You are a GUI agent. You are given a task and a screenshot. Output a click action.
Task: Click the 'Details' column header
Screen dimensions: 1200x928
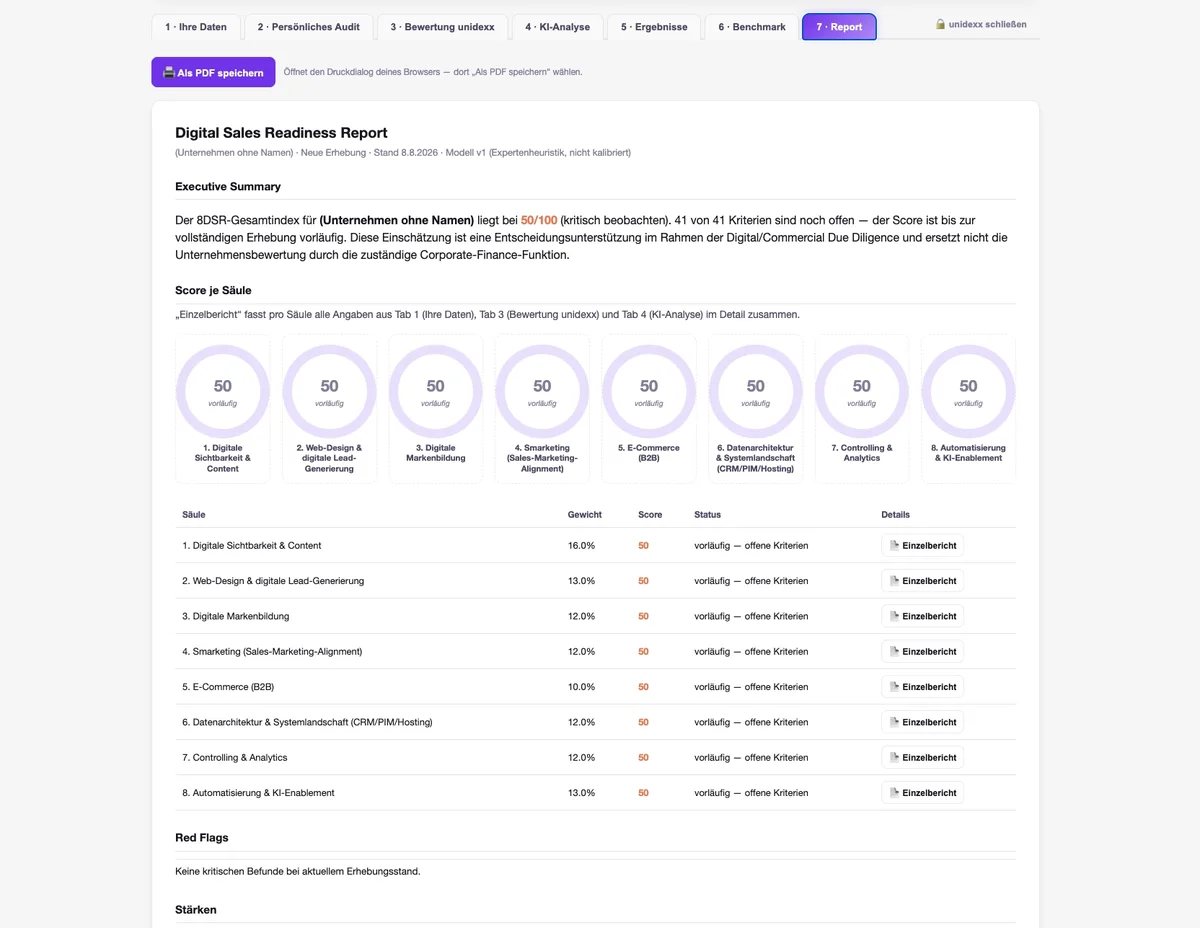point(896,515)
